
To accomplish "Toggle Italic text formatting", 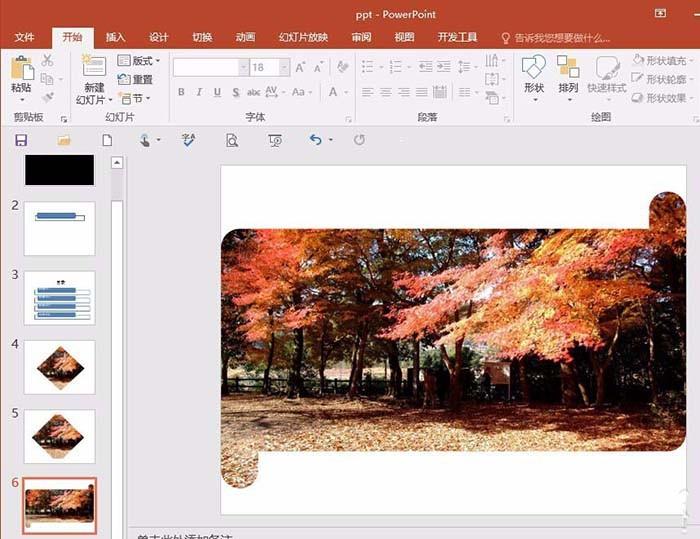I will click(200, 92).
